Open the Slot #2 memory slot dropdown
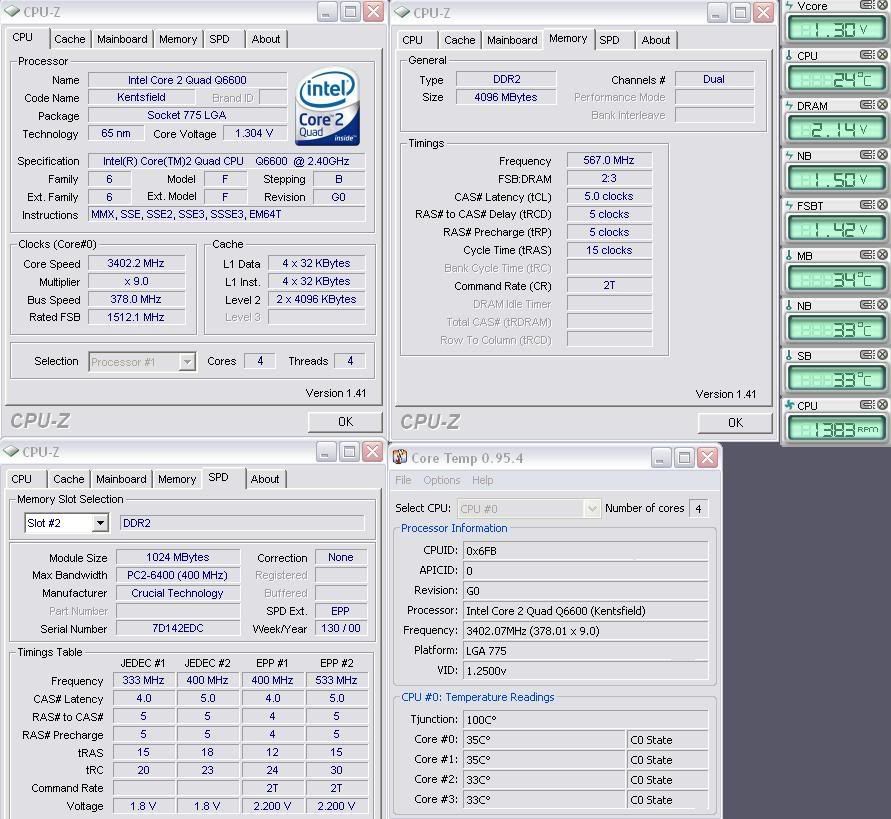The image size is (891, 819). (x=100, y=523)
